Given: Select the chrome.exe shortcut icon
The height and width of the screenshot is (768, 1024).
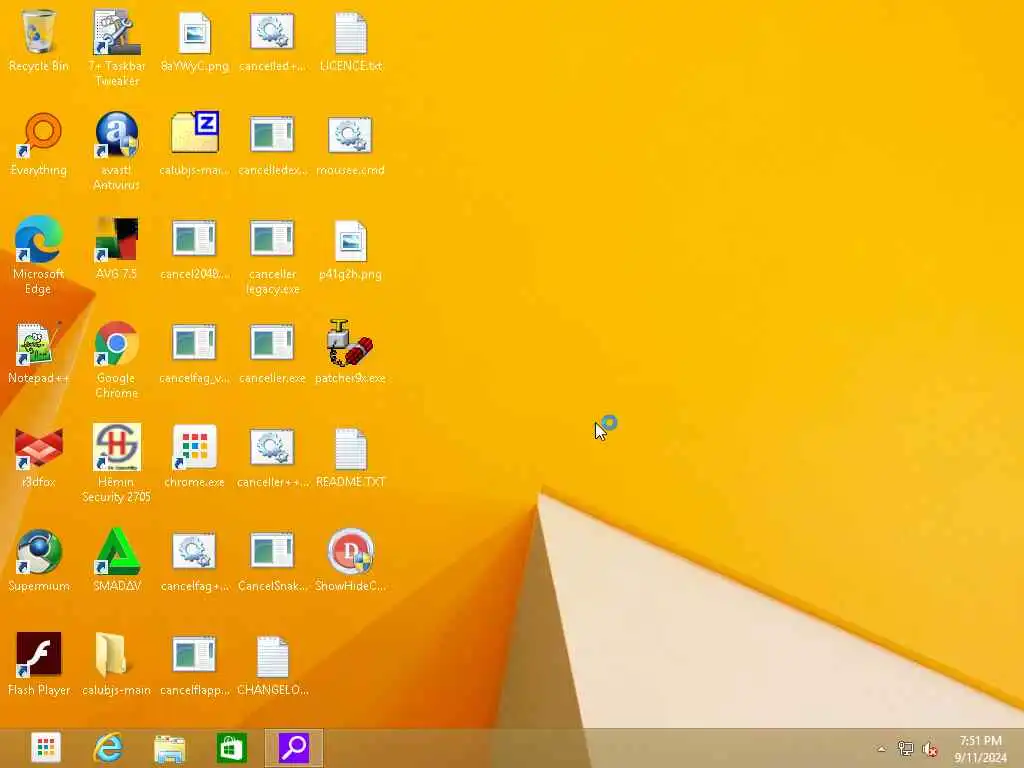Looking at the screenshot, I should pyautogui.click(x=195, y=447).
